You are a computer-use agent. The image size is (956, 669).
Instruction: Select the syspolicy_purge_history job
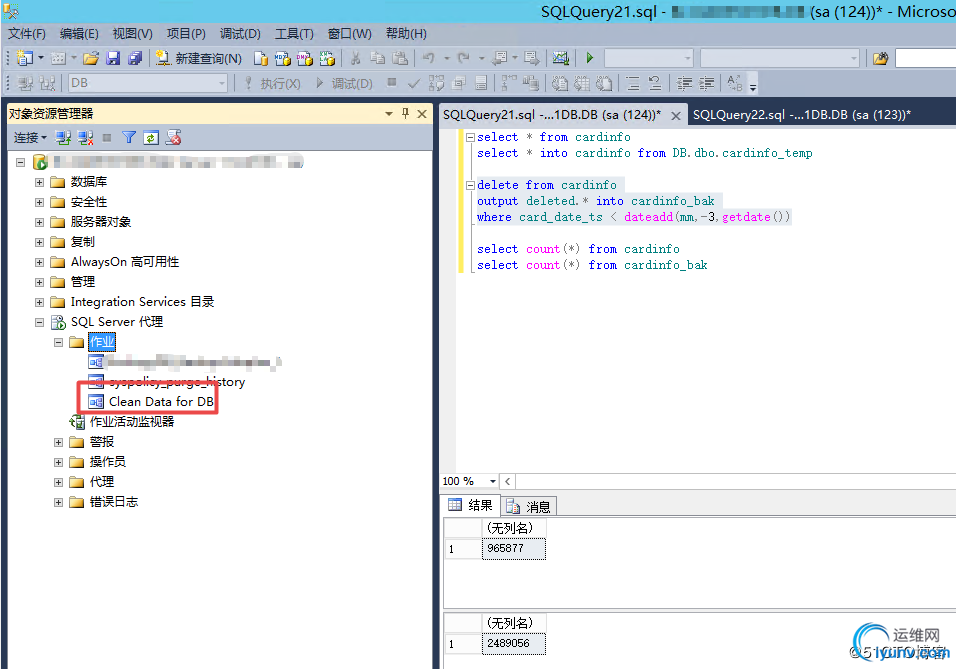pyautogui.click(x=177, y=382)
